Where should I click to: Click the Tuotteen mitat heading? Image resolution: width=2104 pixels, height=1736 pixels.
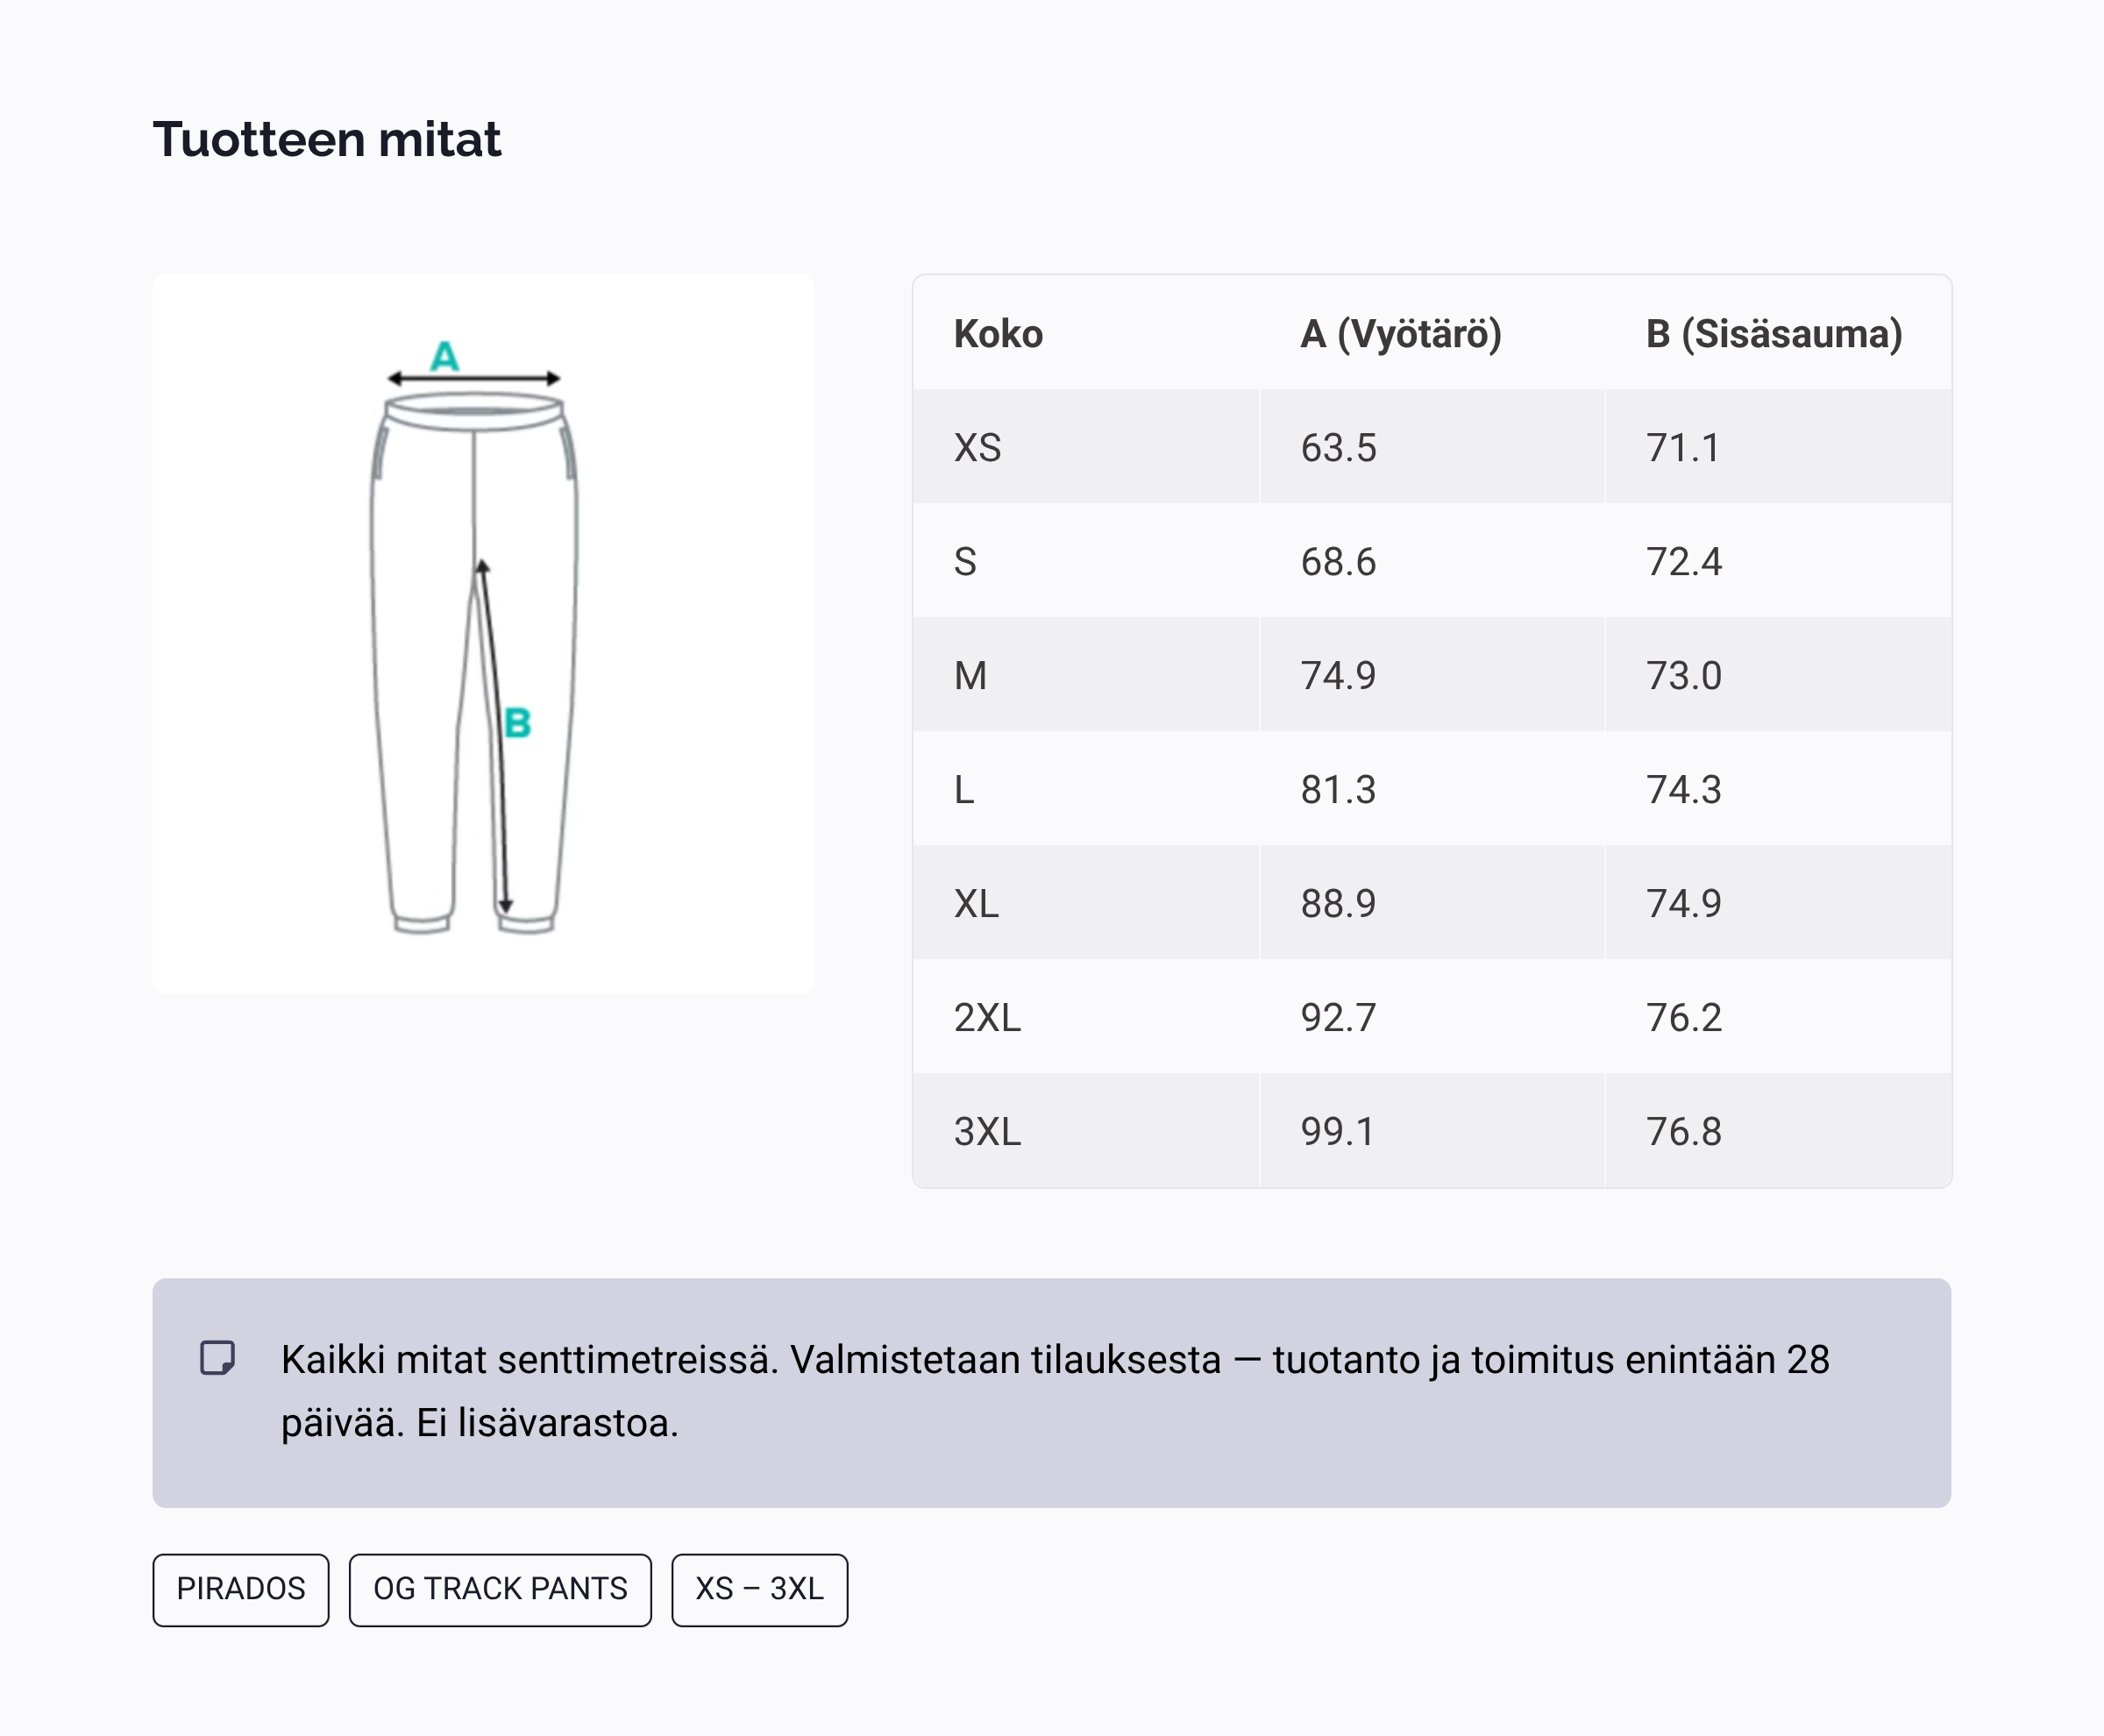coord(327,139)
